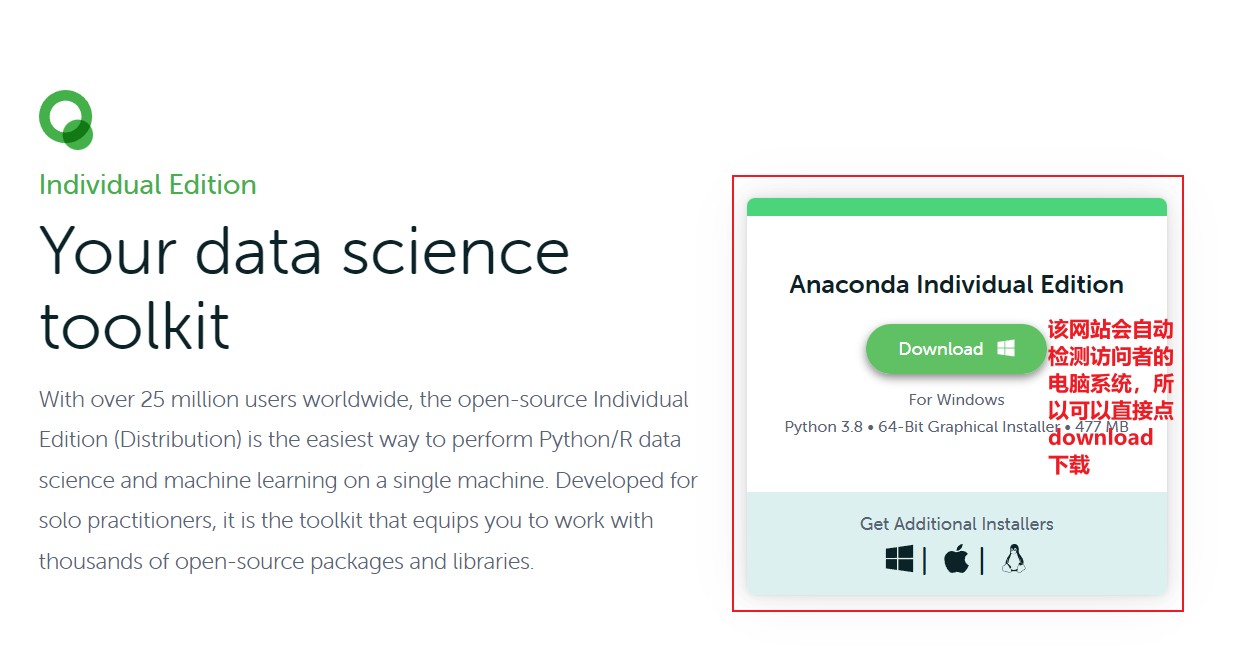Open the Windows additional installer icon

click(899, 560)
